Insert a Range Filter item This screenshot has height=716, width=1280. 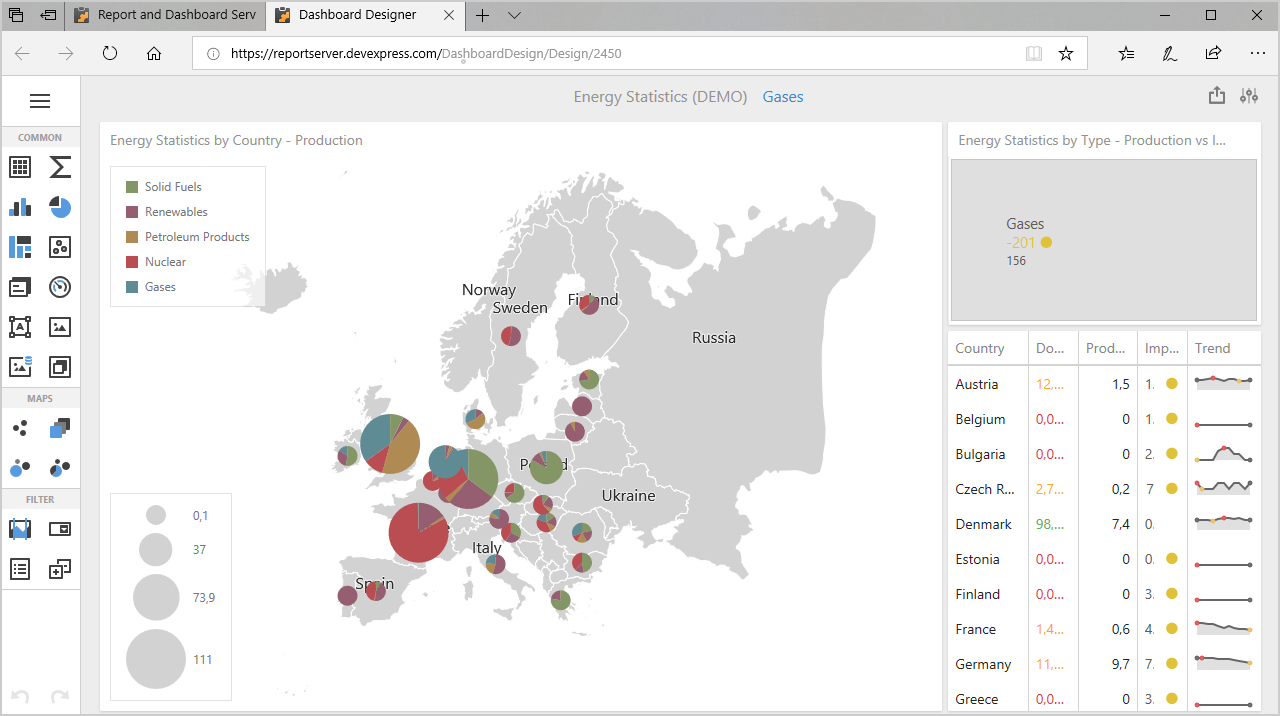click(20, 529)
